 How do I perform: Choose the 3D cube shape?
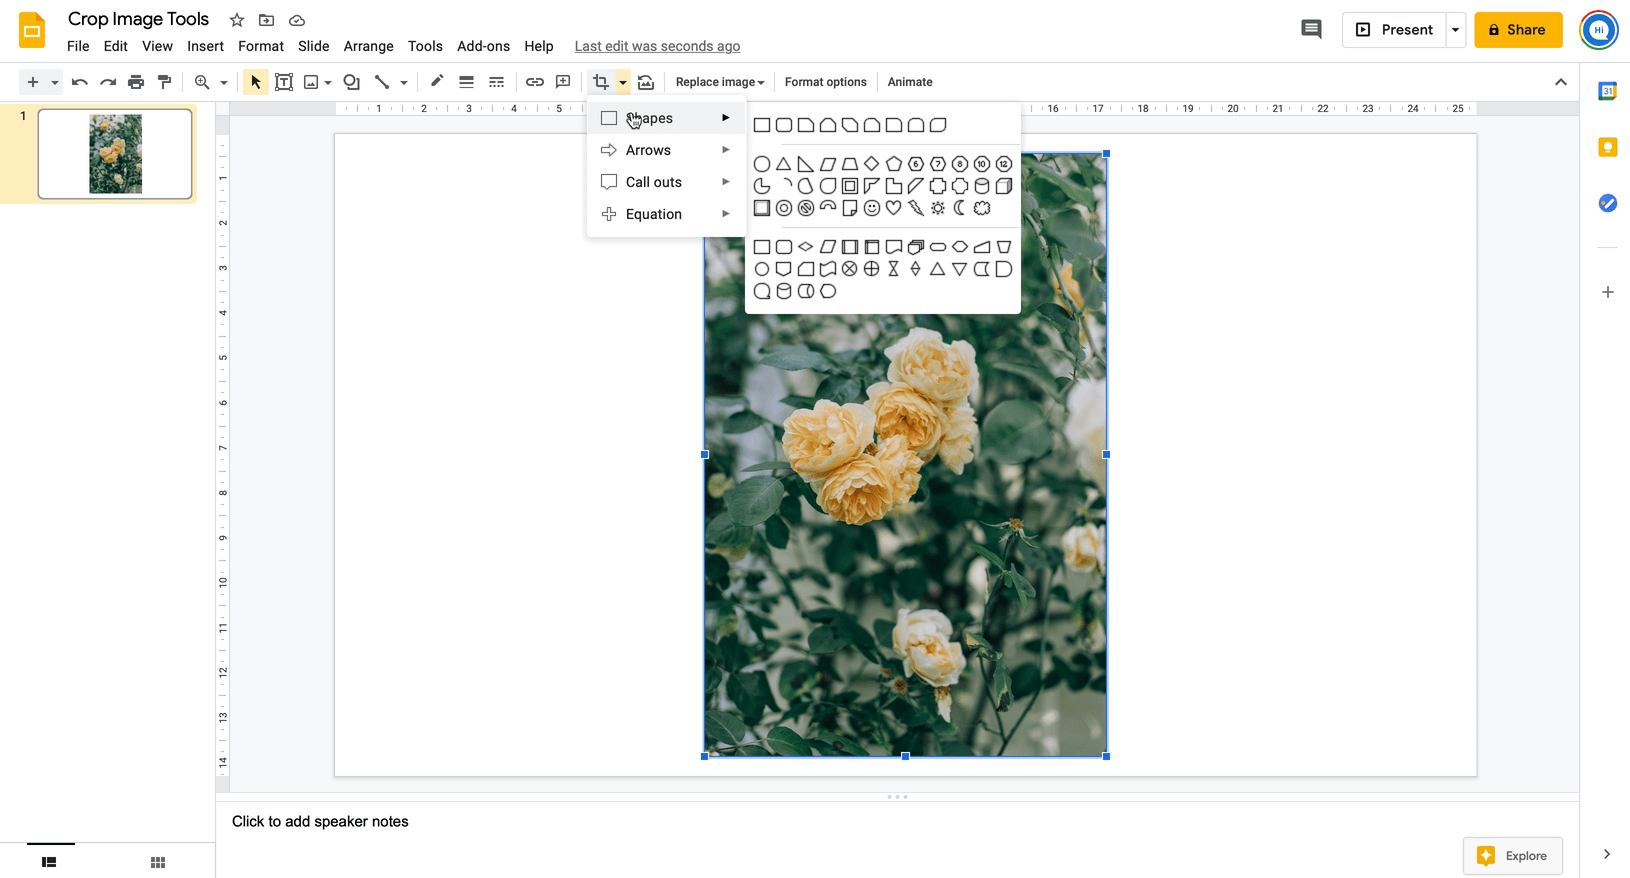point(1004,186)
